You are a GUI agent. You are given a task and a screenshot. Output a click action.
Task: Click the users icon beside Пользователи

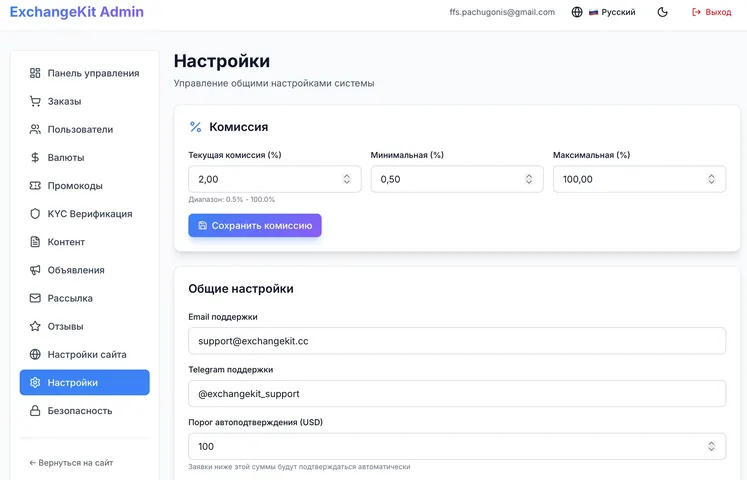point(35,129)
